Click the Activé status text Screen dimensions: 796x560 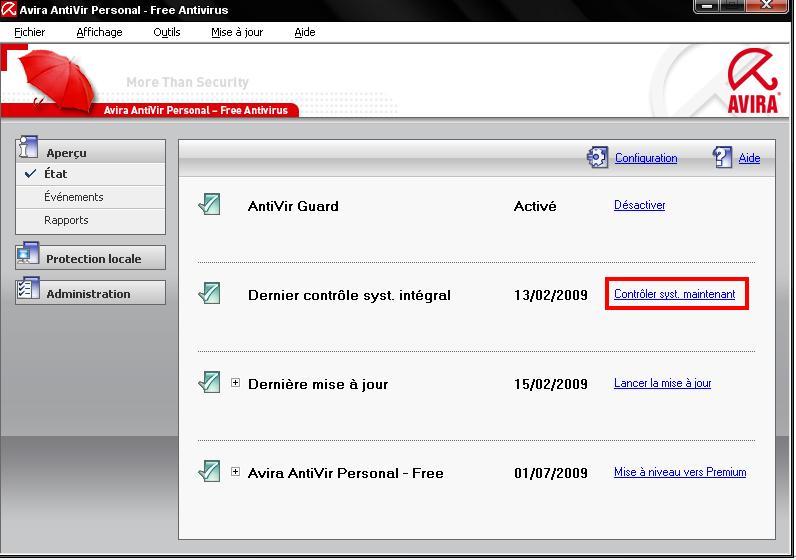tap(535, 206)
